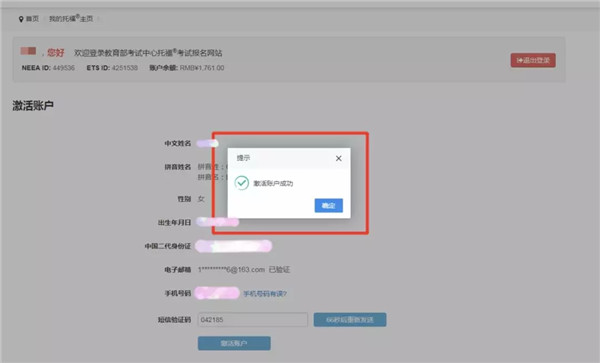The height and width of the screenshot is (363, 600).
Task: Close the 提示 dialog with X
Action: 339,158
